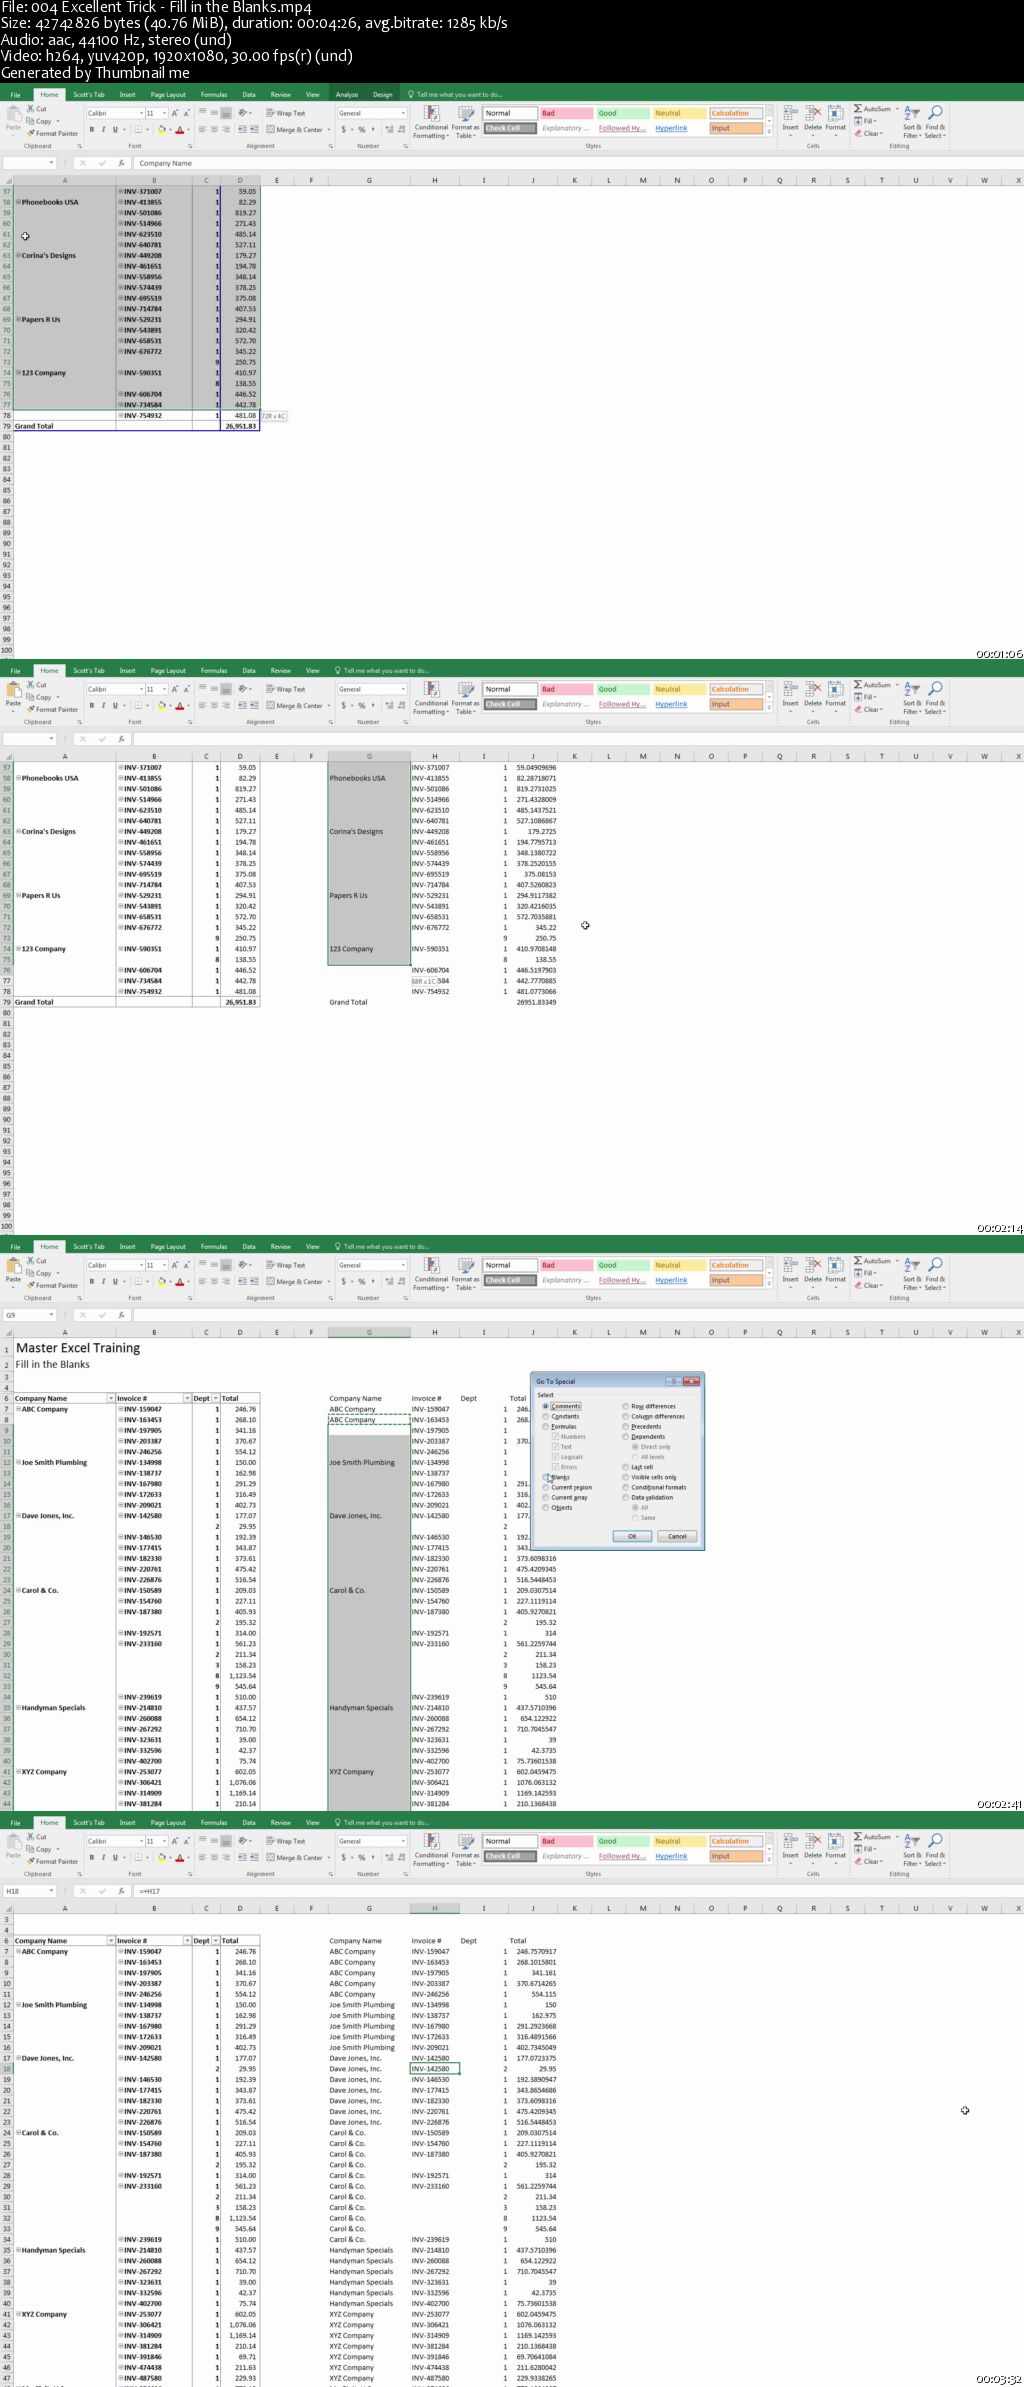1024x2387 pixels.
Task: Open Dept filter dropdown in 00:02:41 frame
Action: coord(215,1398)
